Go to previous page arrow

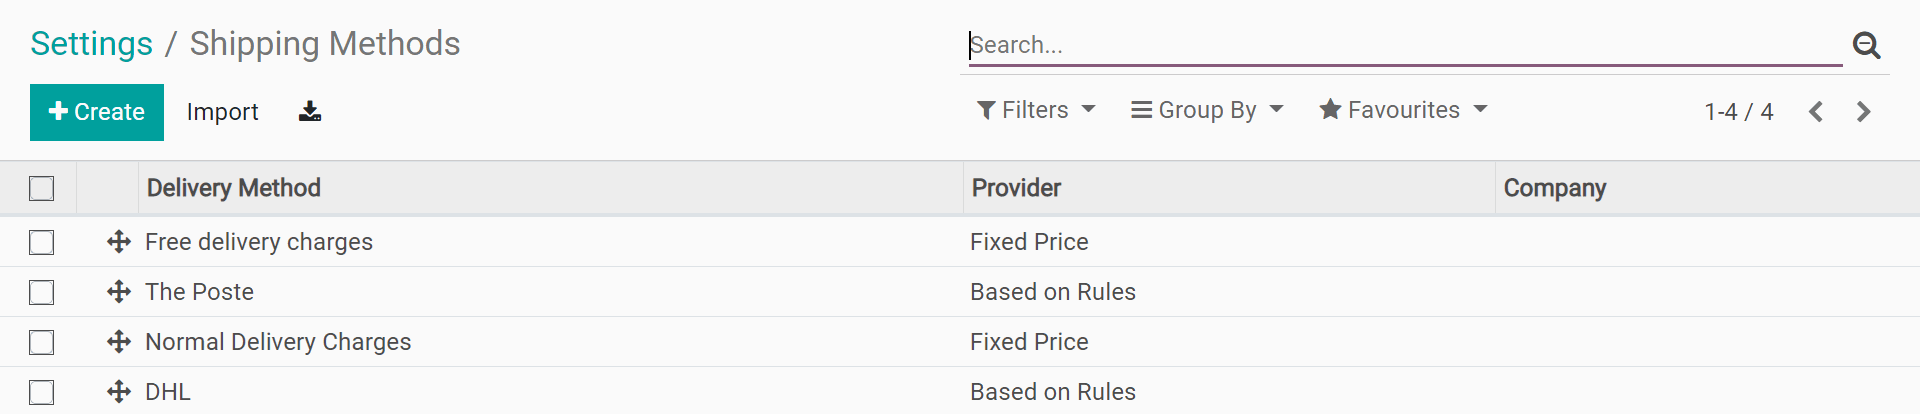(x=1816, y=112)
